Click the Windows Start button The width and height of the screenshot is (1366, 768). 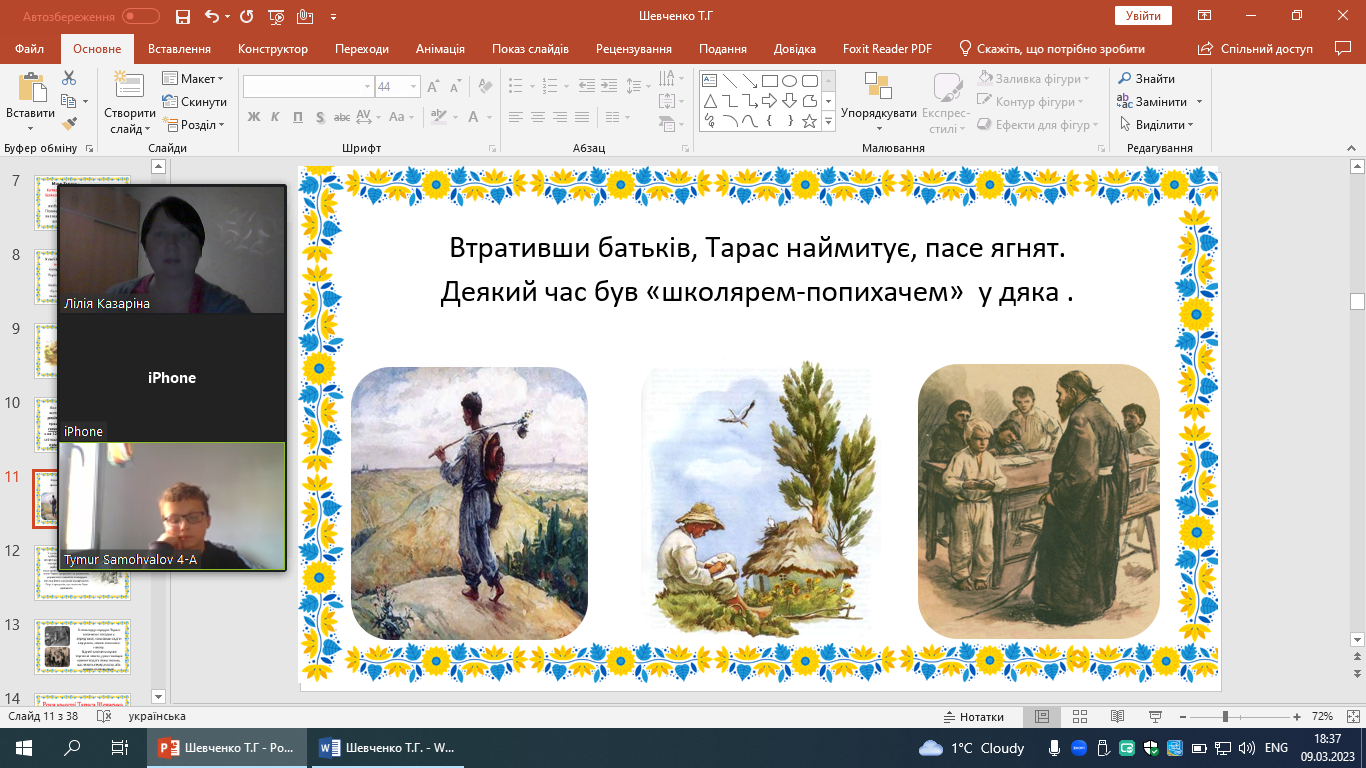pyautogui.click(x=23, y=748)
